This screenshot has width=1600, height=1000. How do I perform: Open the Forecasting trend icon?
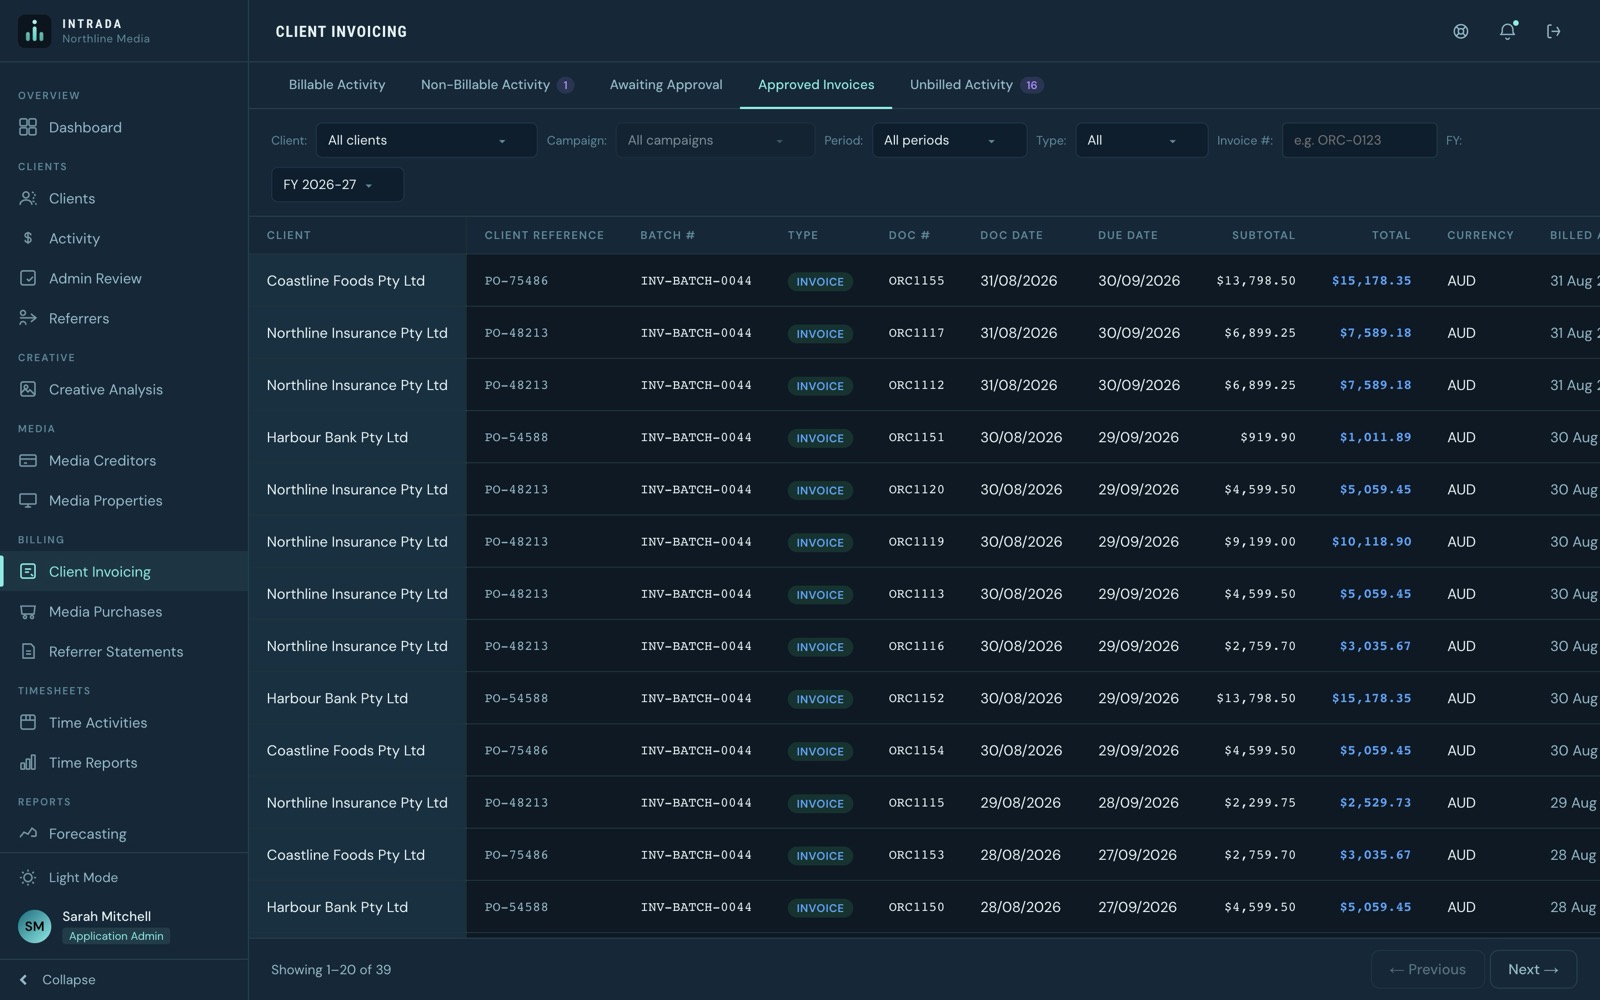point(28,833)
